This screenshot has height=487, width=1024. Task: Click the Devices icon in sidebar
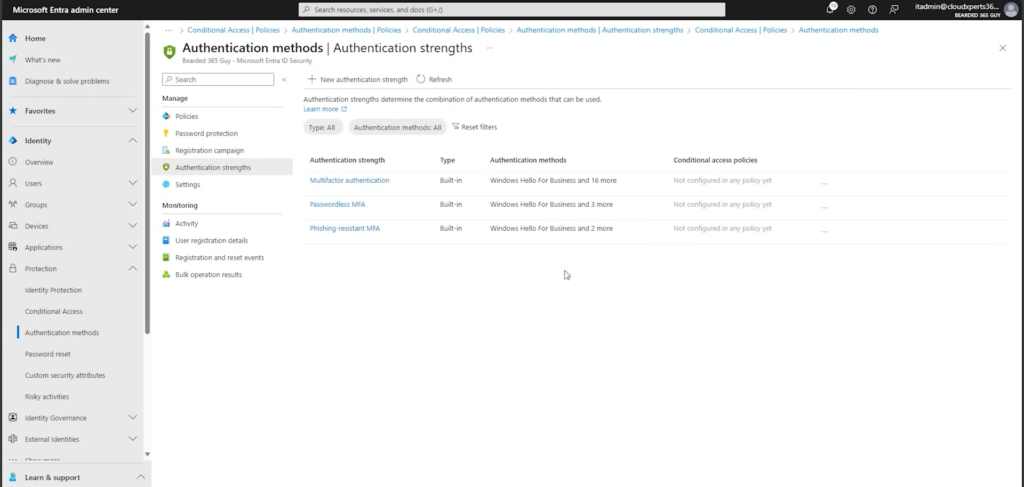[12, 226]
